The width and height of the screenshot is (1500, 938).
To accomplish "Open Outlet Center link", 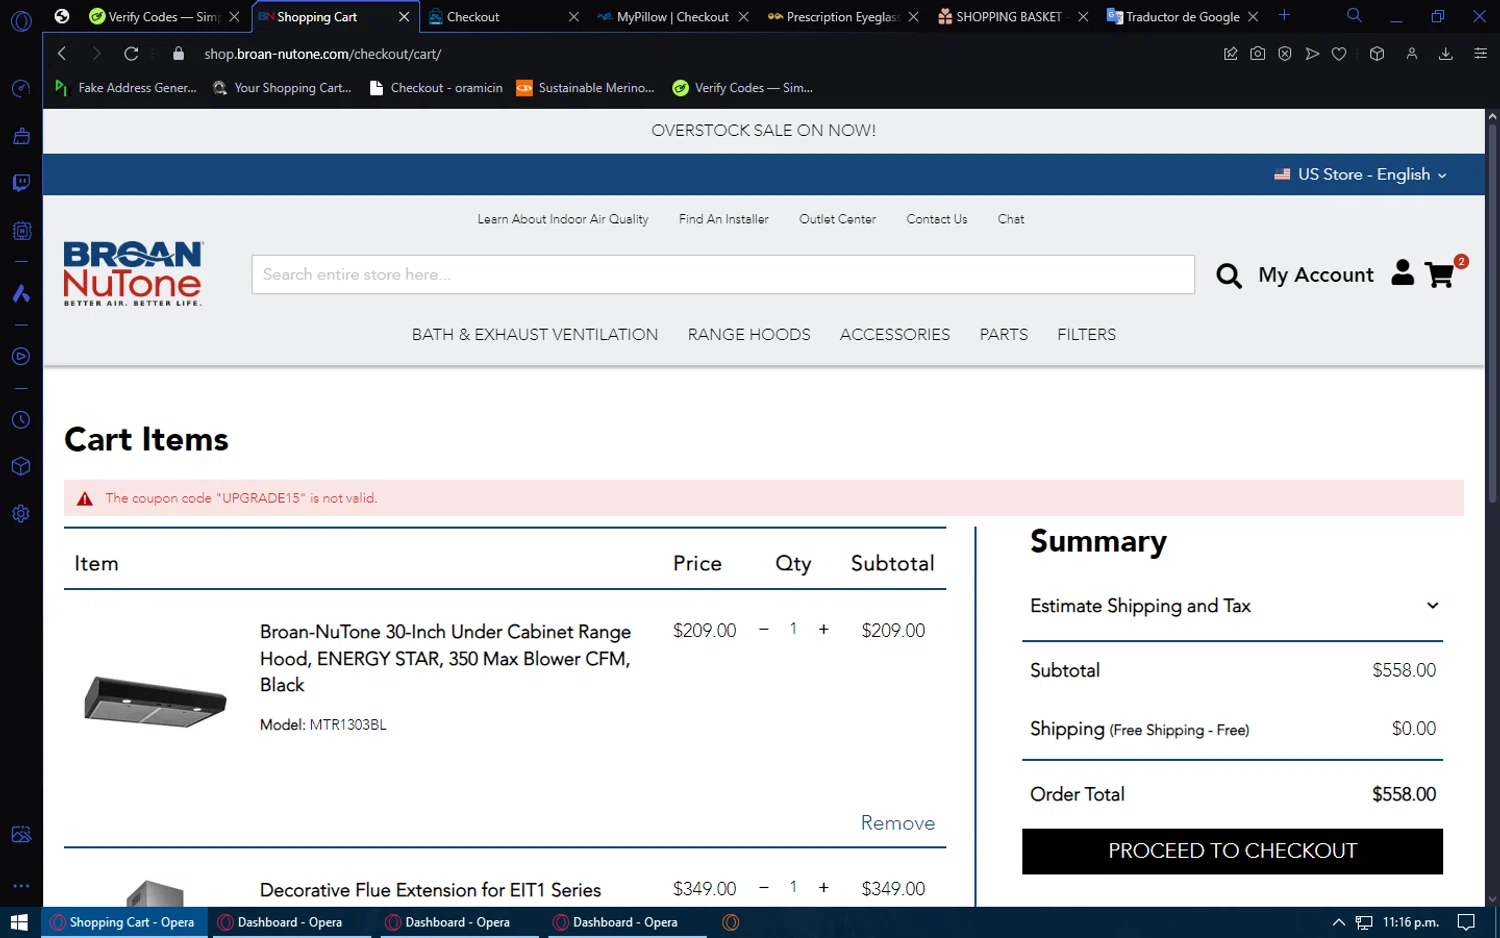I will click(x=837, y=219).
